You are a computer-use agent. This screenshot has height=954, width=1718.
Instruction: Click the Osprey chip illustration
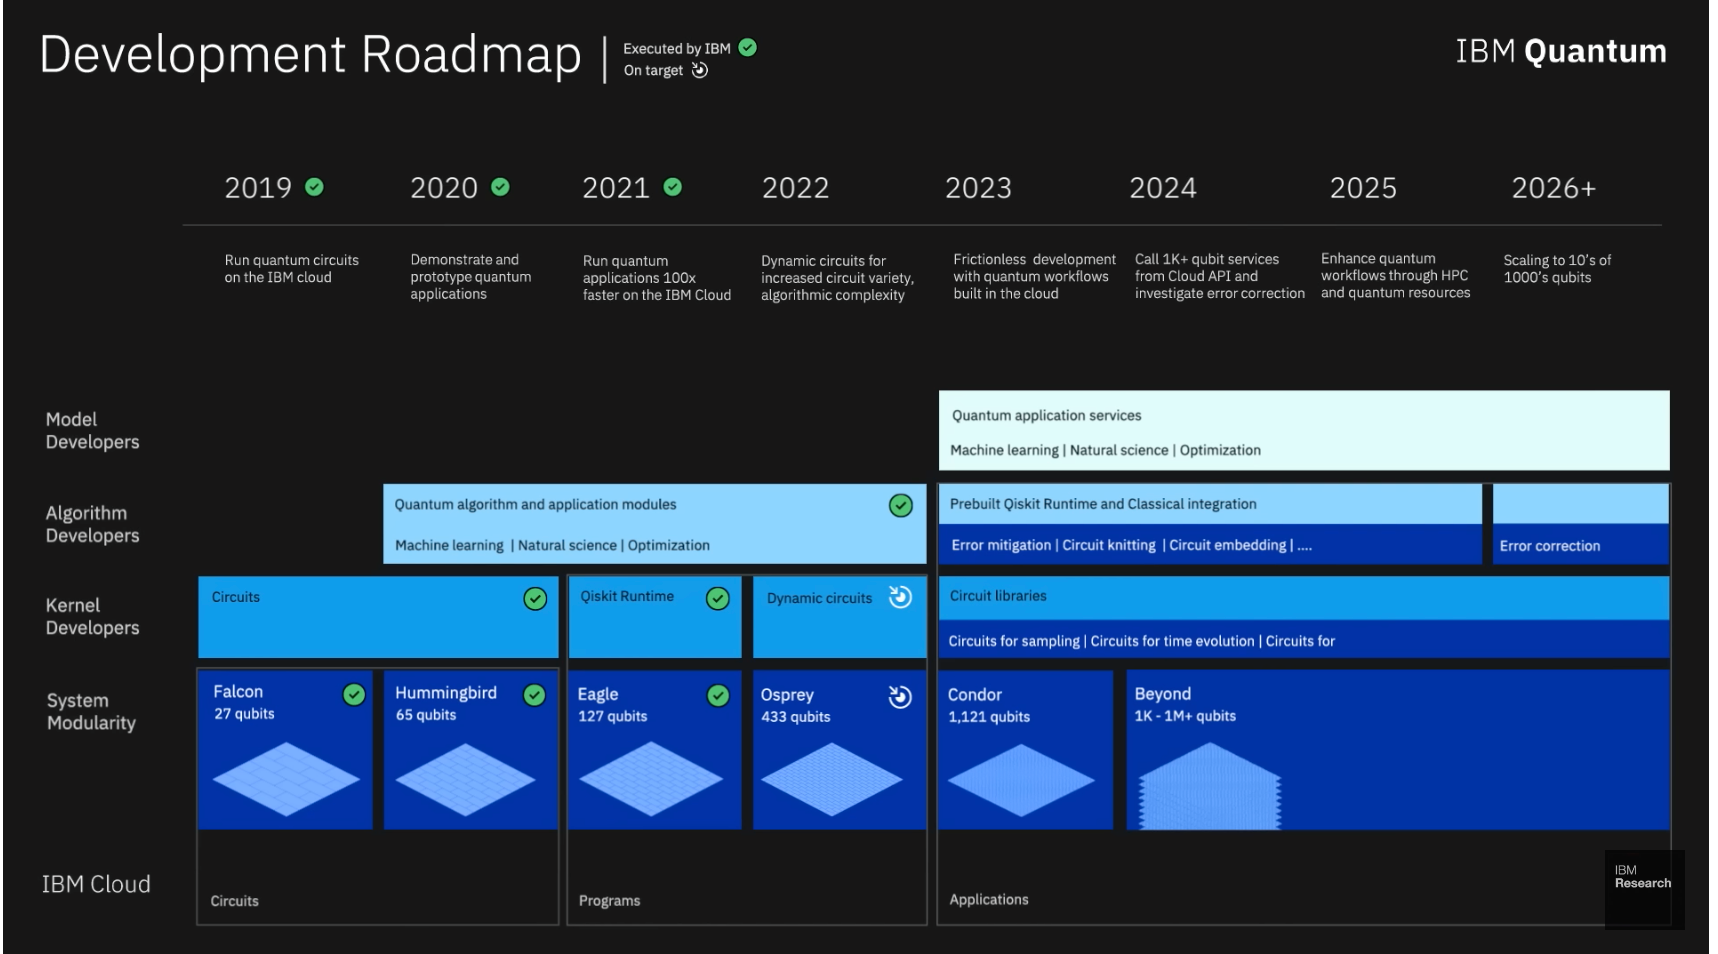pos(832,779)
